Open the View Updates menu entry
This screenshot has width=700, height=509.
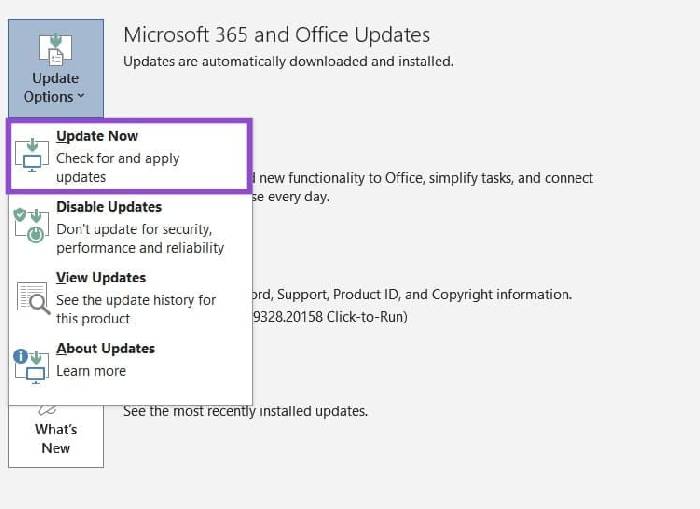click(x=101, y=277)
